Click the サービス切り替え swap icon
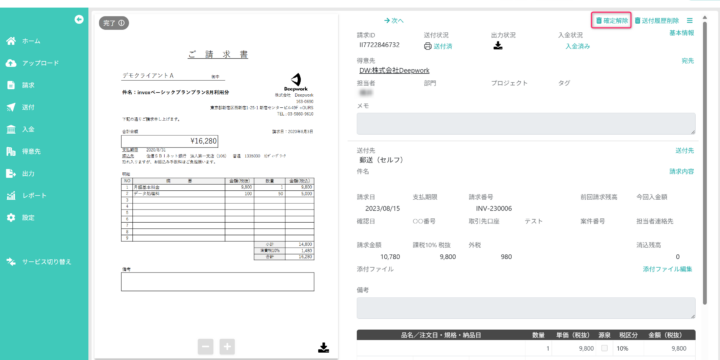The image size is (720, 360). (11, 262)
